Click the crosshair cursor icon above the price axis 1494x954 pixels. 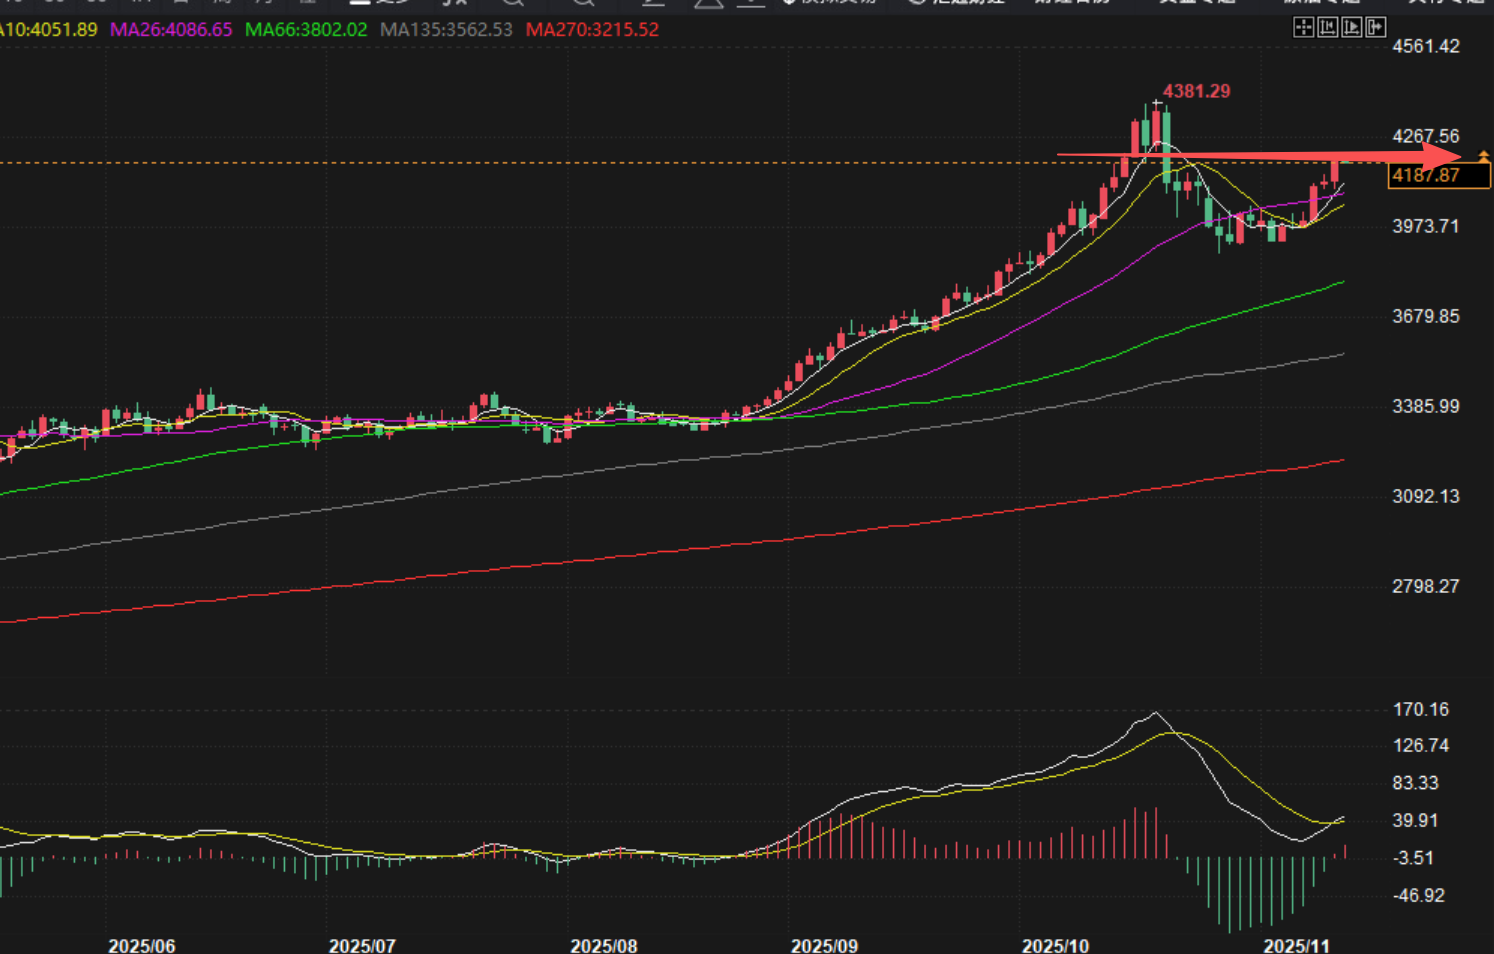[1303, 28]
